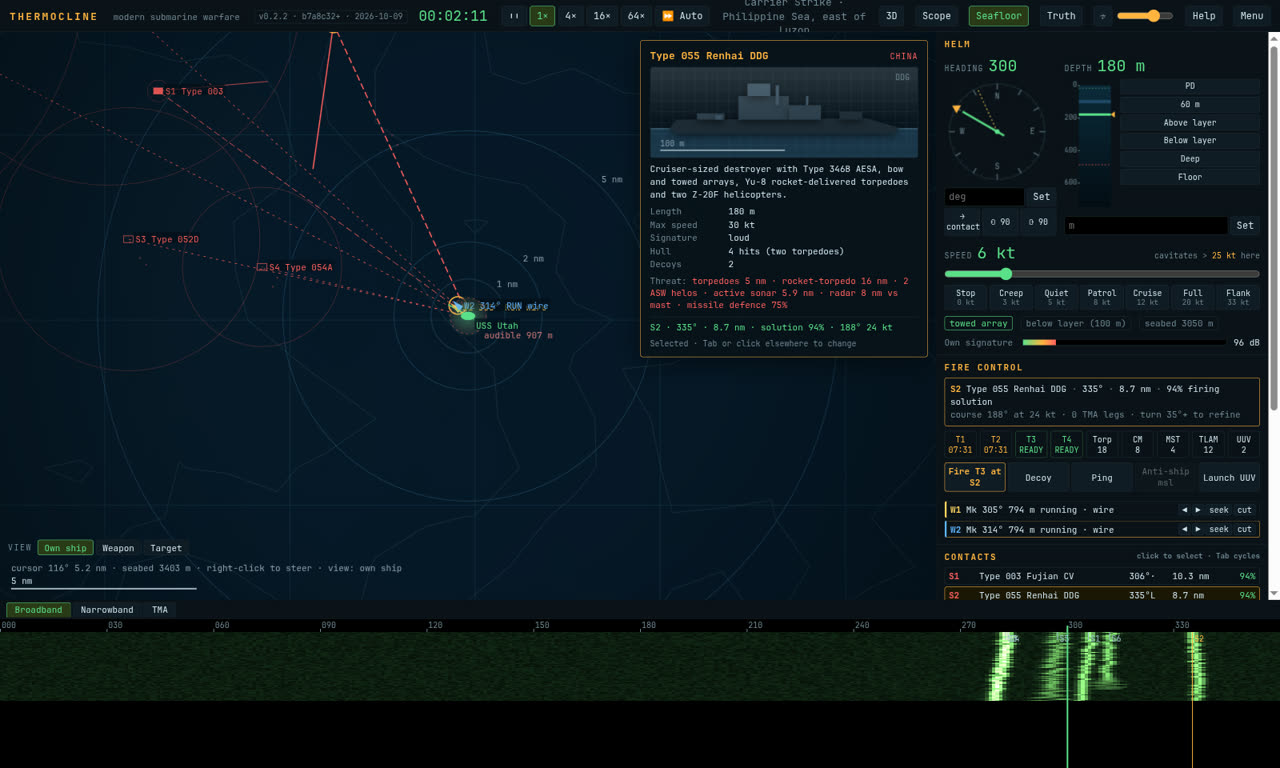The height and width of the screenshot is (768, 1280).
Task: Focus the heading deg input field
Action: (x=984, y=197)
